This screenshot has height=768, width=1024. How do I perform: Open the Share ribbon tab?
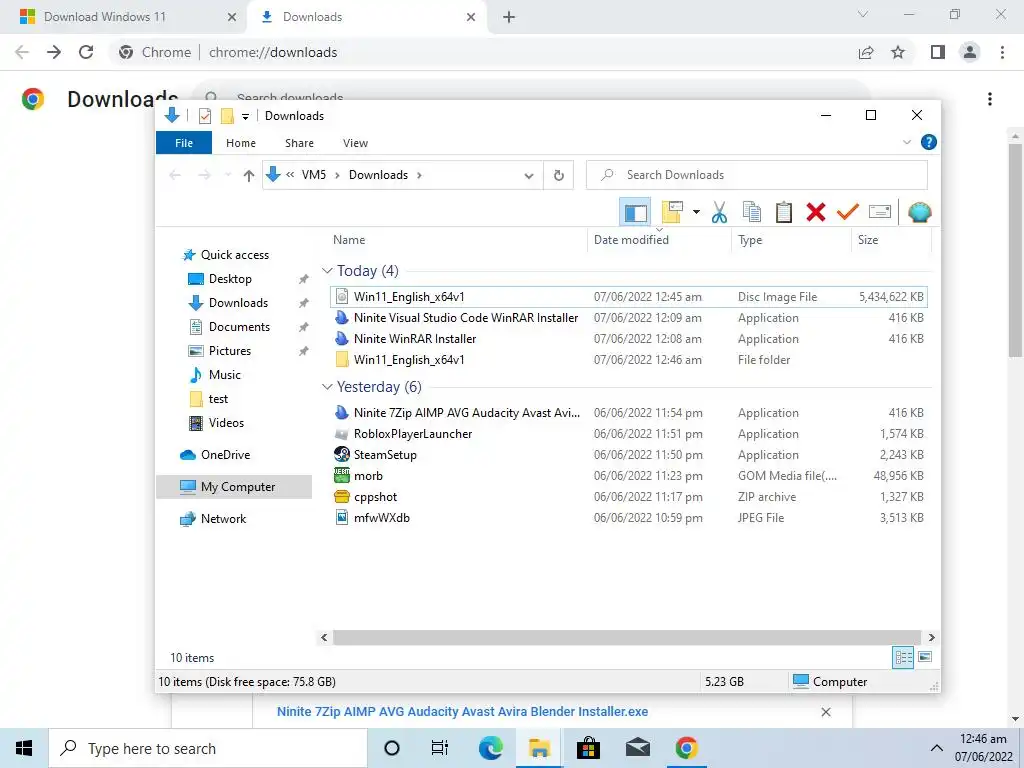[x=299, y=143]
